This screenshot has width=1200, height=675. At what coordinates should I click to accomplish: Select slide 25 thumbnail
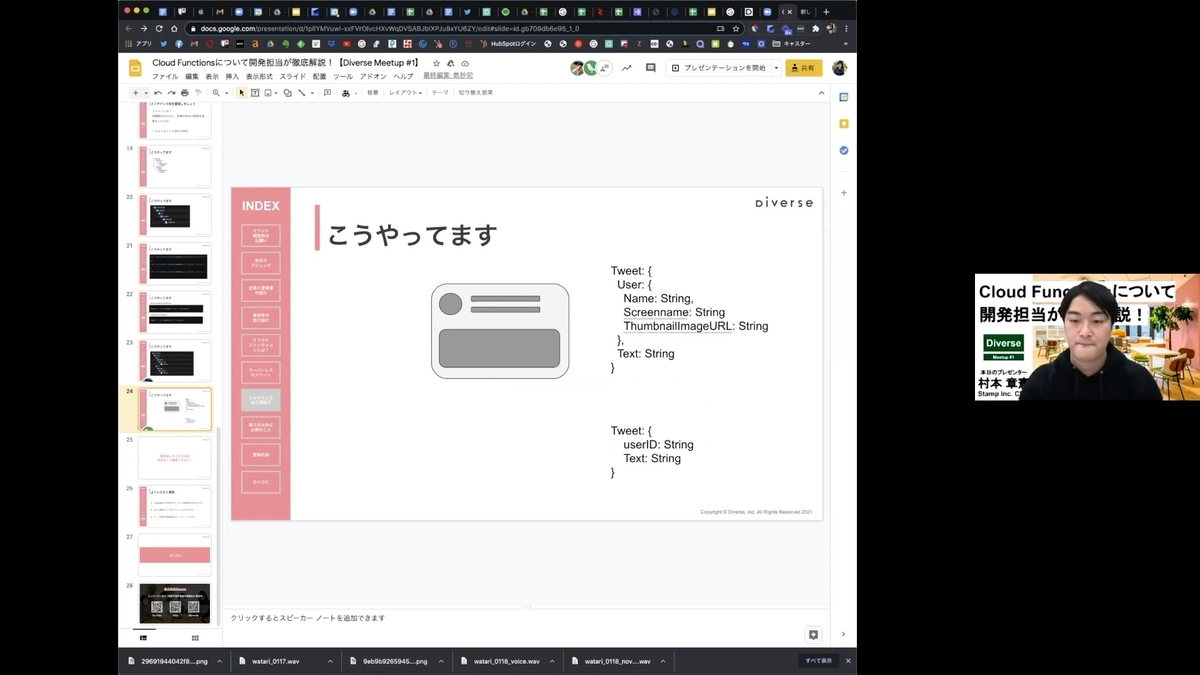tap(174, 457)
